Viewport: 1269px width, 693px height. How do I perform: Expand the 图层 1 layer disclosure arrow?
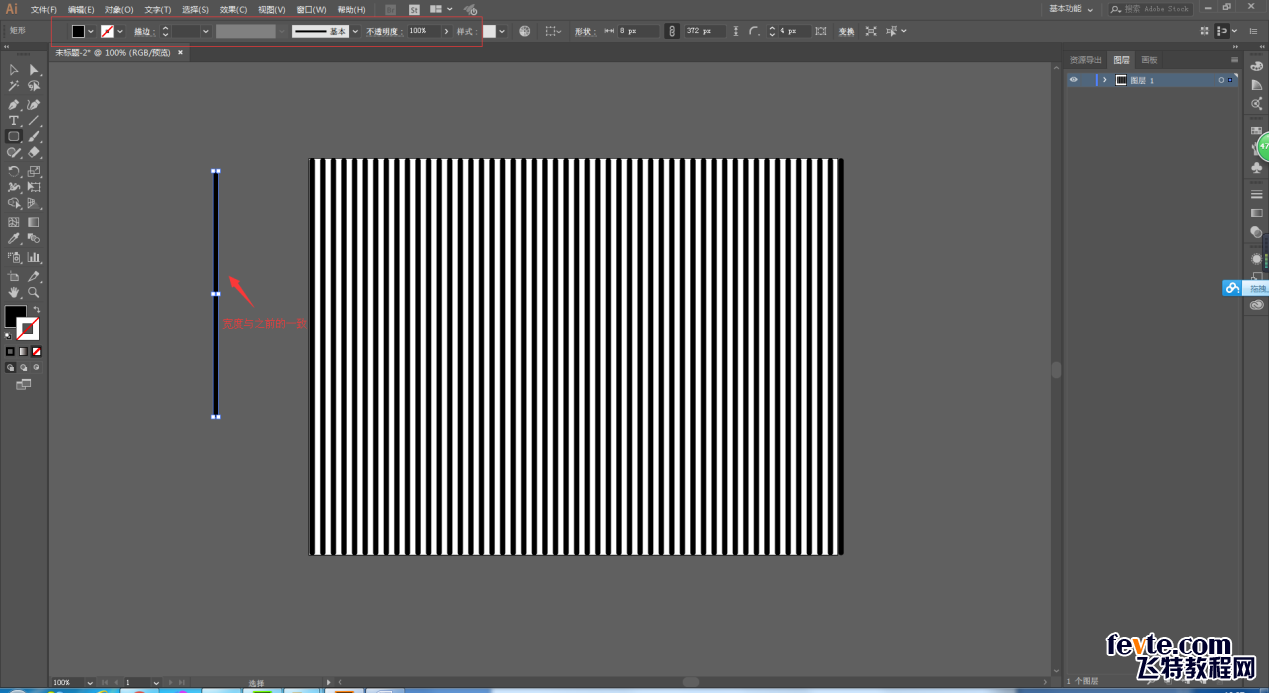pyautogui.click(x=1104, y=80)
